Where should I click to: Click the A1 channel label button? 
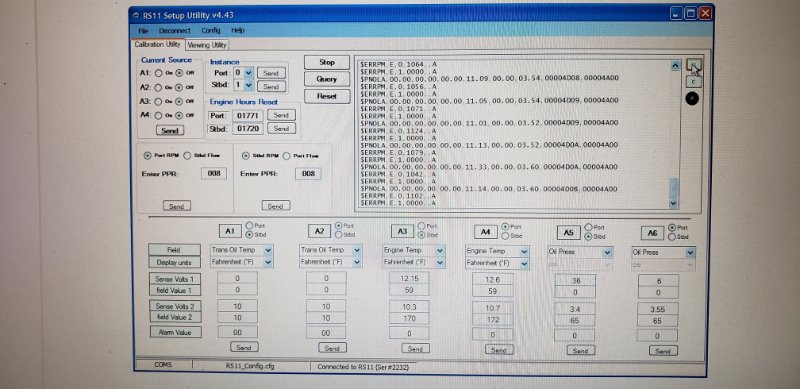coord(230,231)
